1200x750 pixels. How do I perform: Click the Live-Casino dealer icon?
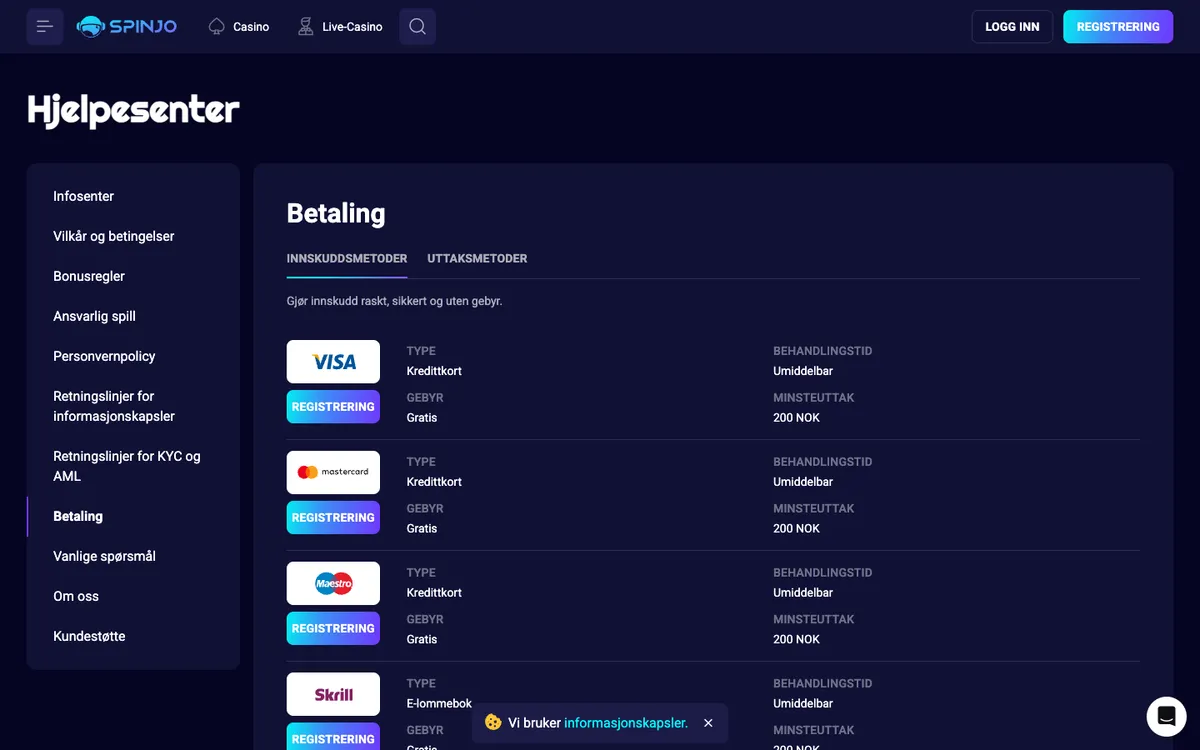(306, 27)
